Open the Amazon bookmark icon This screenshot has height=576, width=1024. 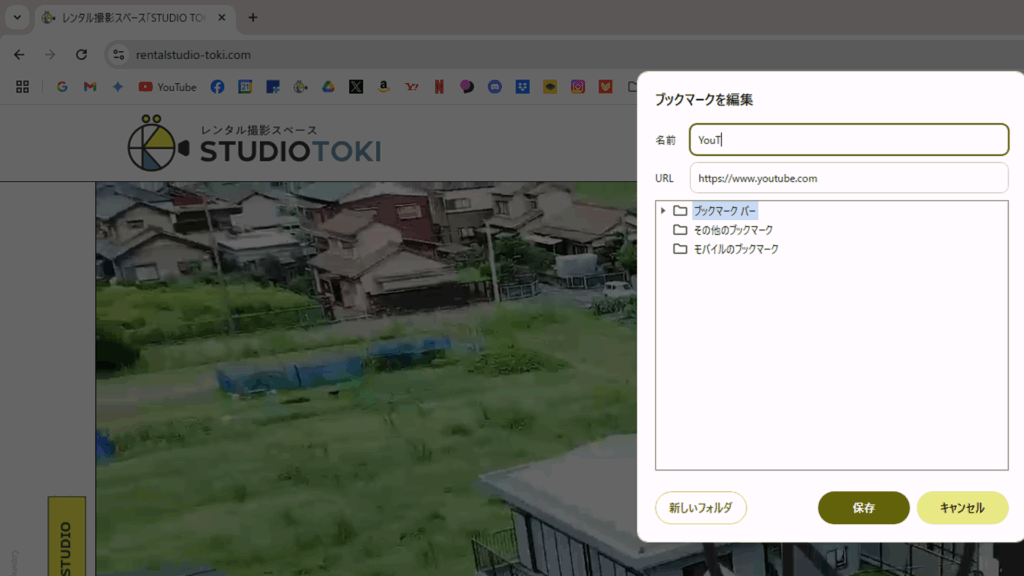tap(383, 86)
